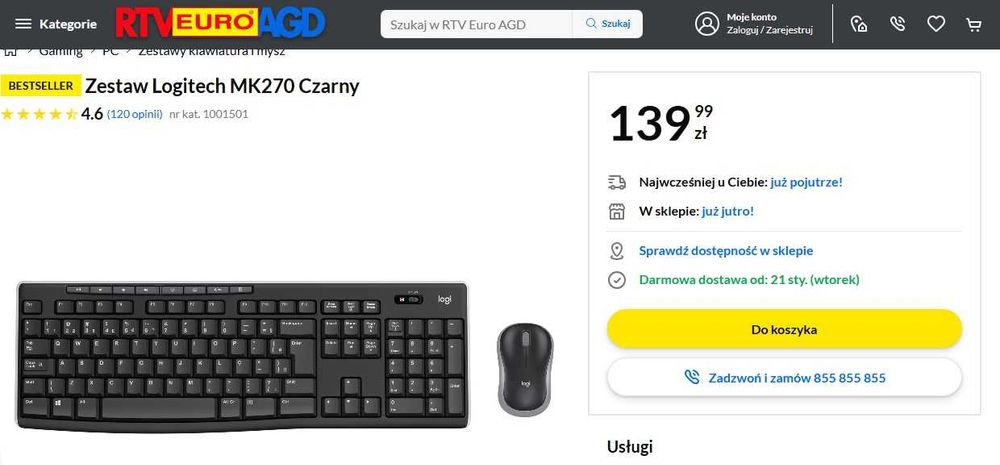Open the shopping cart icon
The width and height of the screenshot is (1000, 465).
[973, 25]
